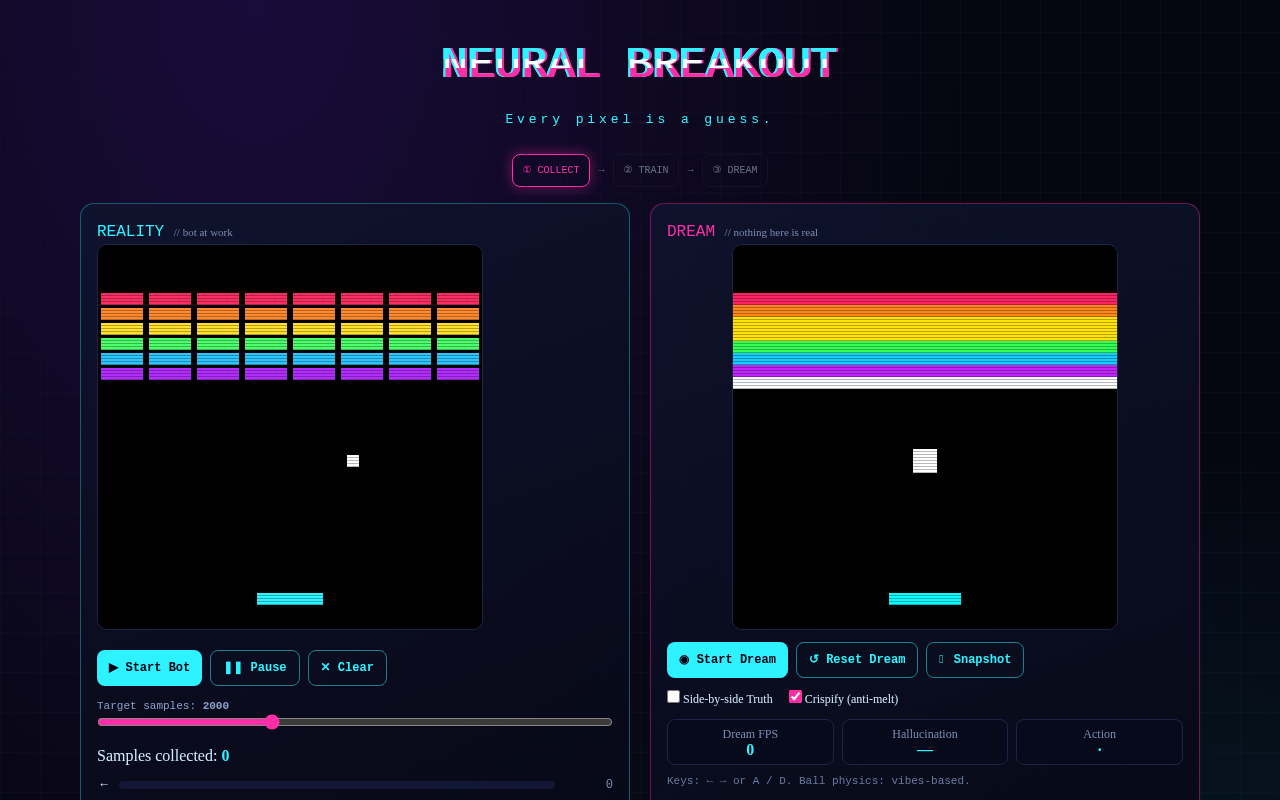Click the DREAM panel heading
The image size is (1280, 800).
pos(691,232)
